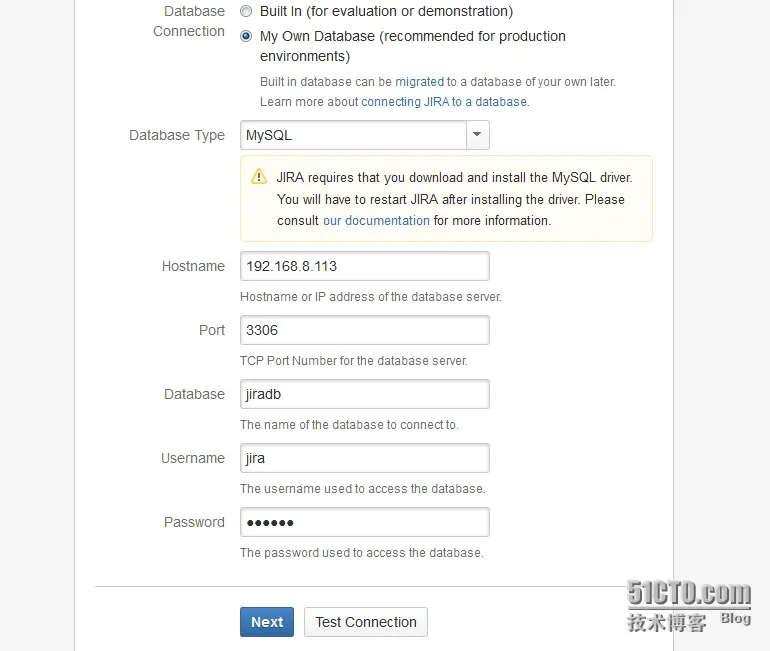Expand the Database Type dropdown arrow
This screenshot has width=770, height=651.
[477, 135]
